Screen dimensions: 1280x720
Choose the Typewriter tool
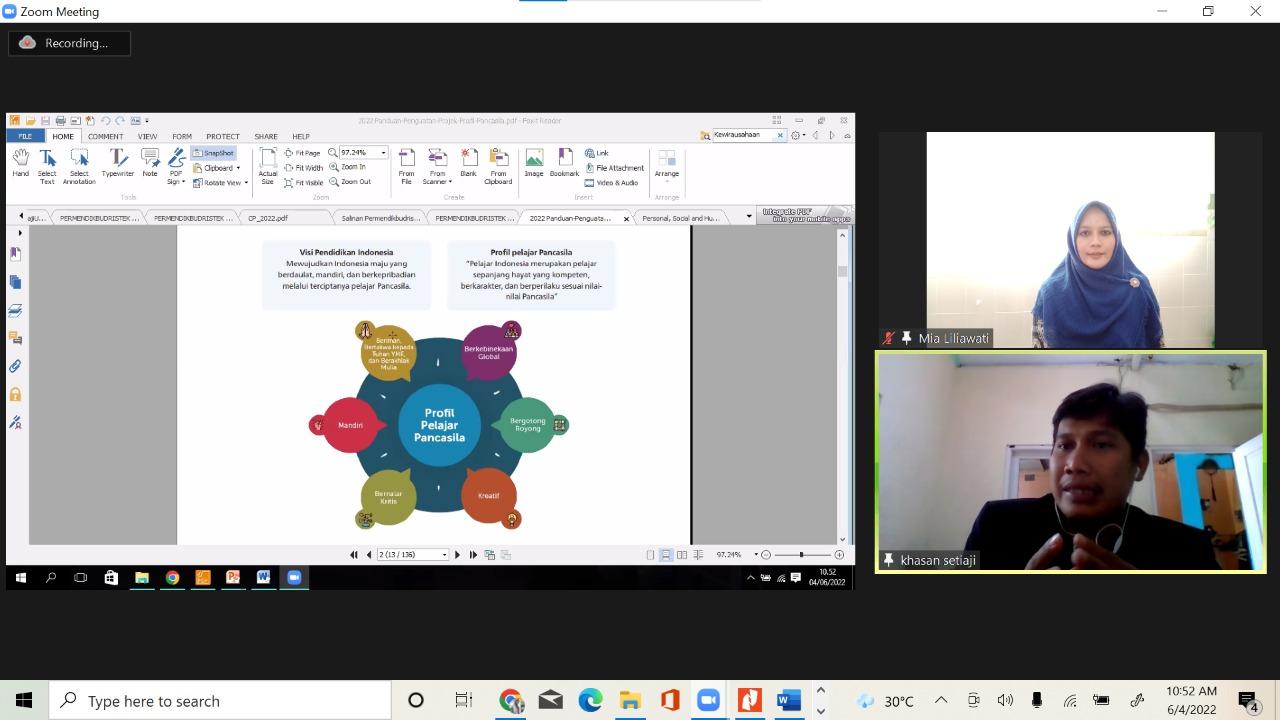[117, 163]
